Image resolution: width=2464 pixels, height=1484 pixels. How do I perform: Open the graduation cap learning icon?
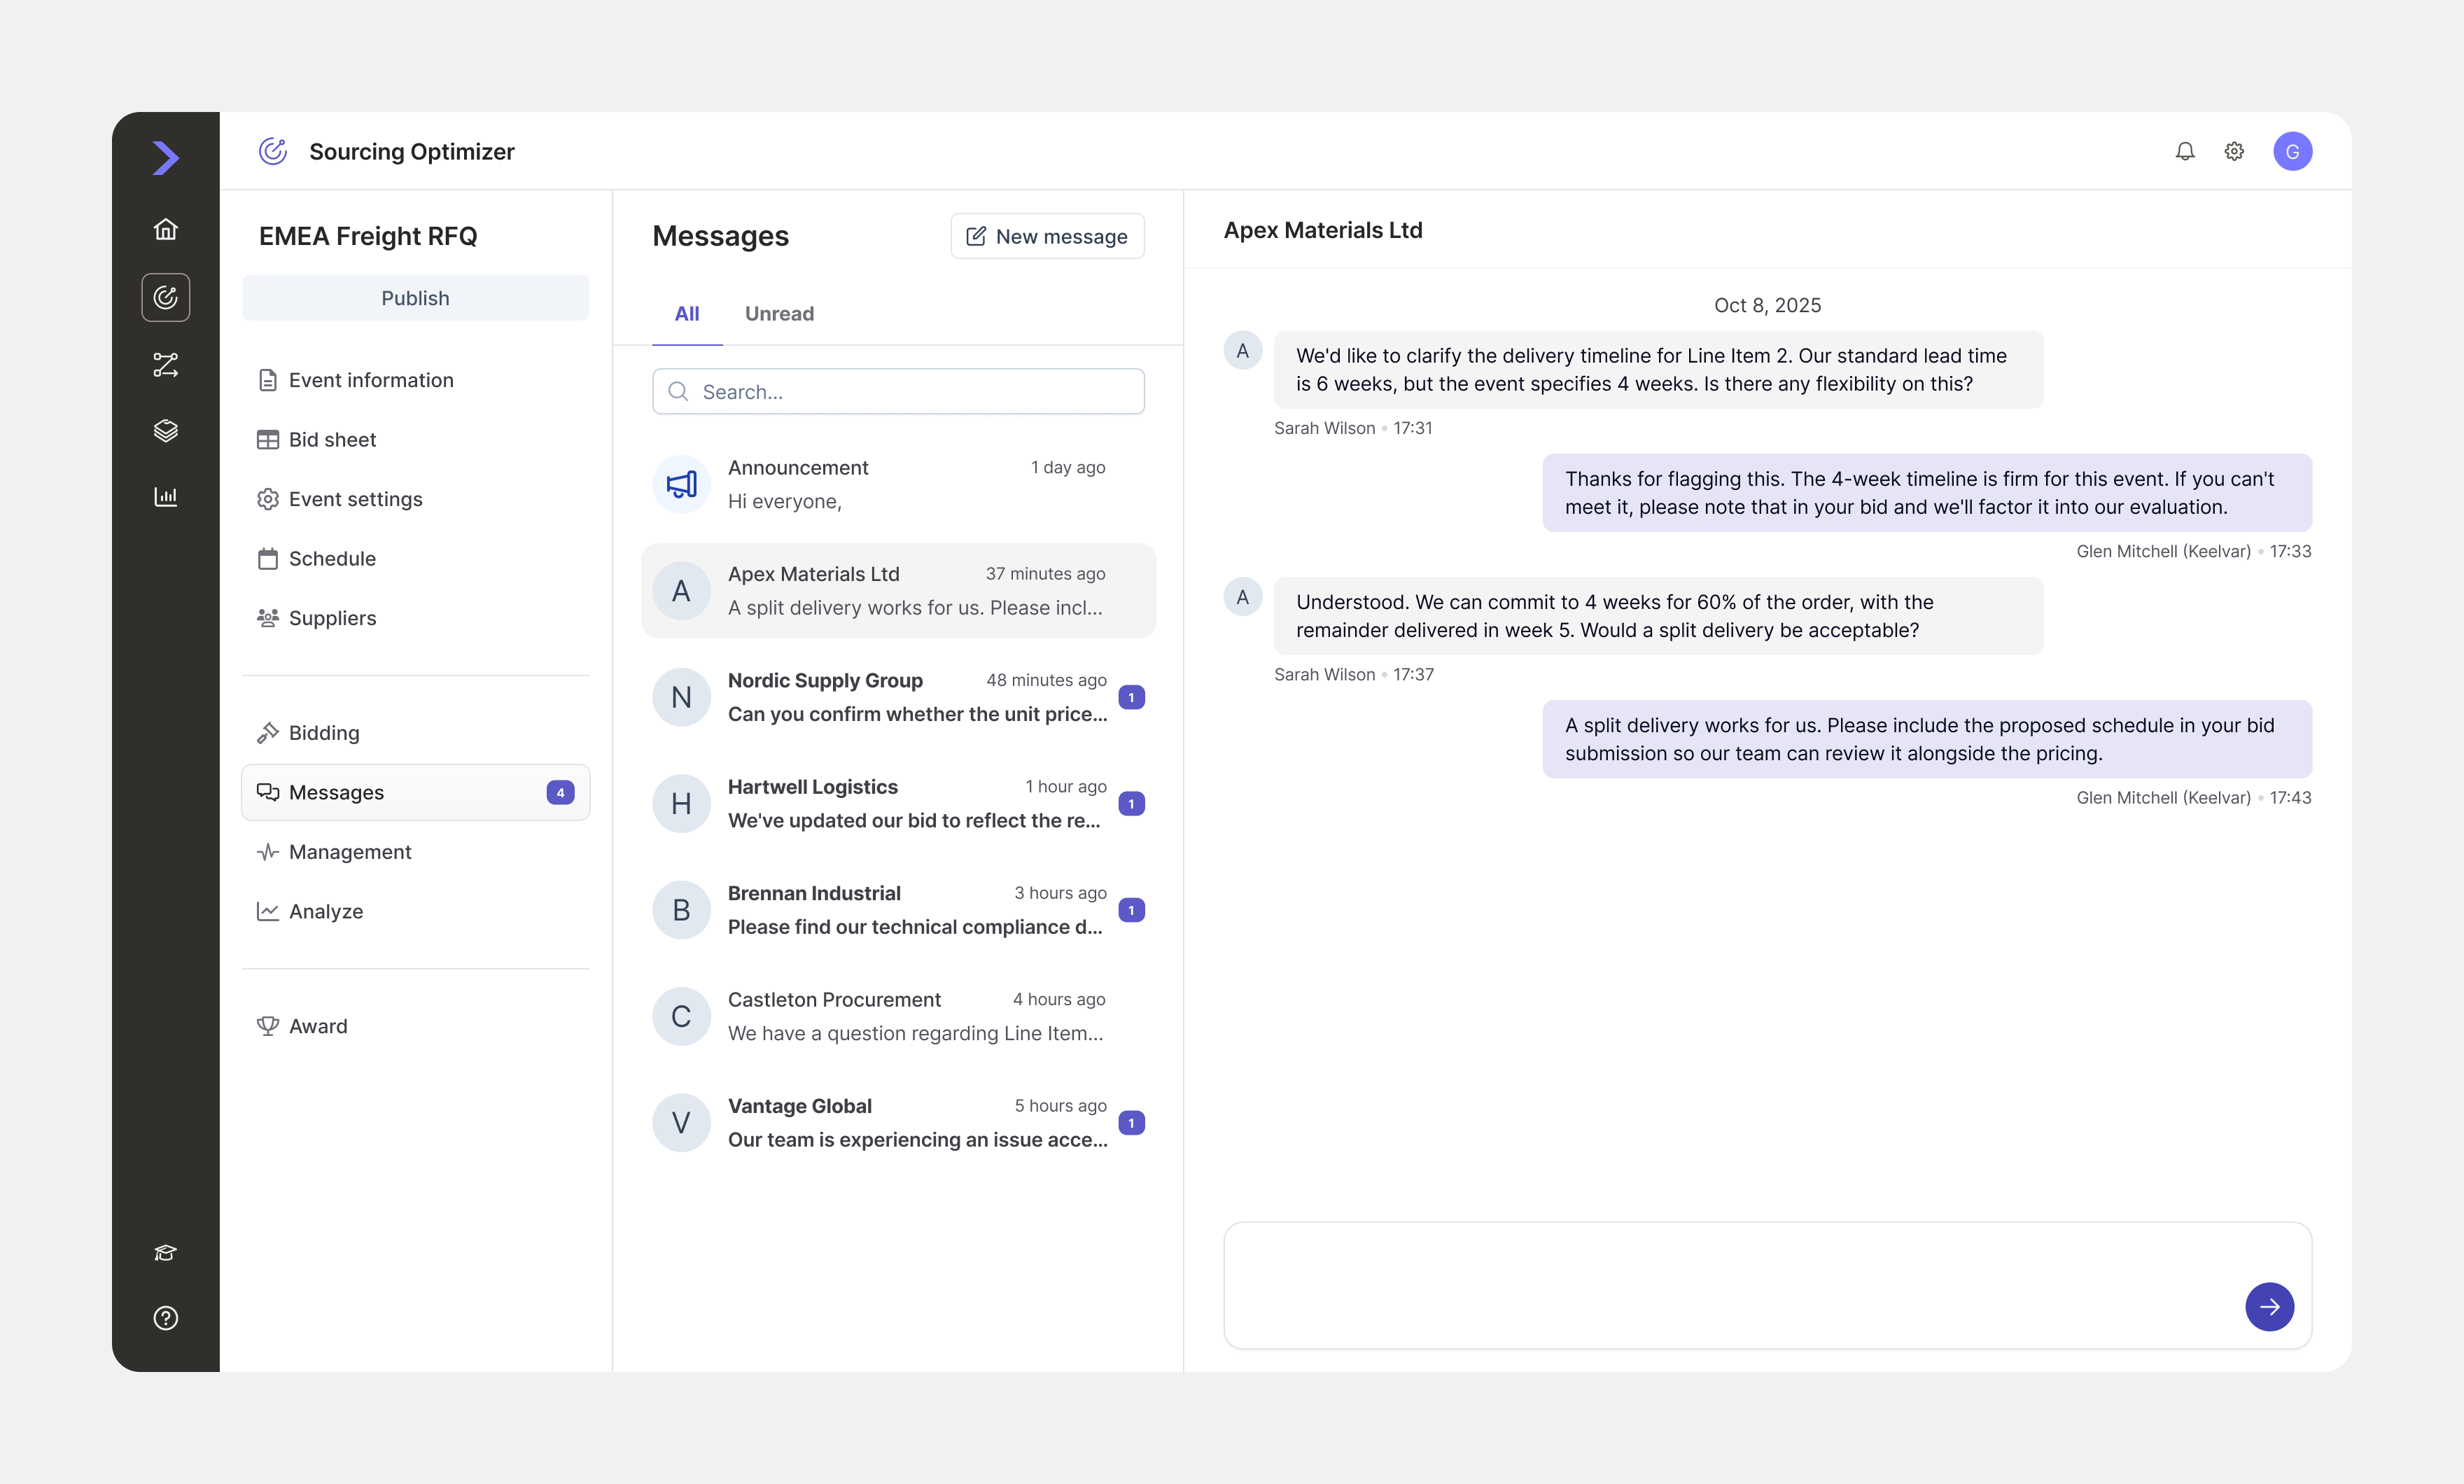[x=166, y=1253]
